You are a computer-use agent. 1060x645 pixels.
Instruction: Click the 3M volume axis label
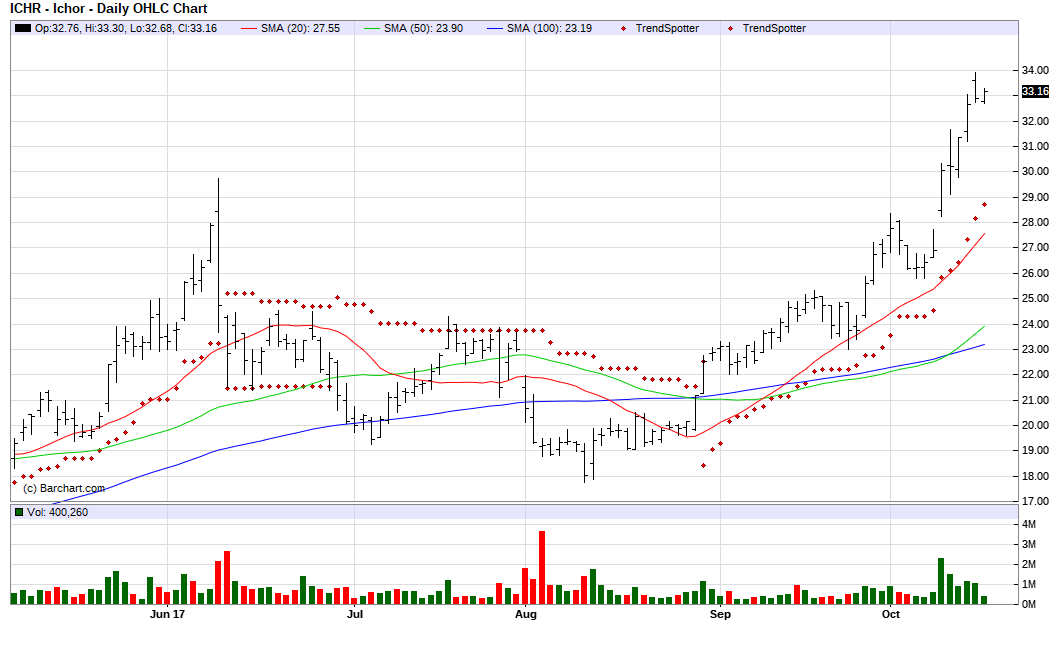click(x=1028, y=544)
